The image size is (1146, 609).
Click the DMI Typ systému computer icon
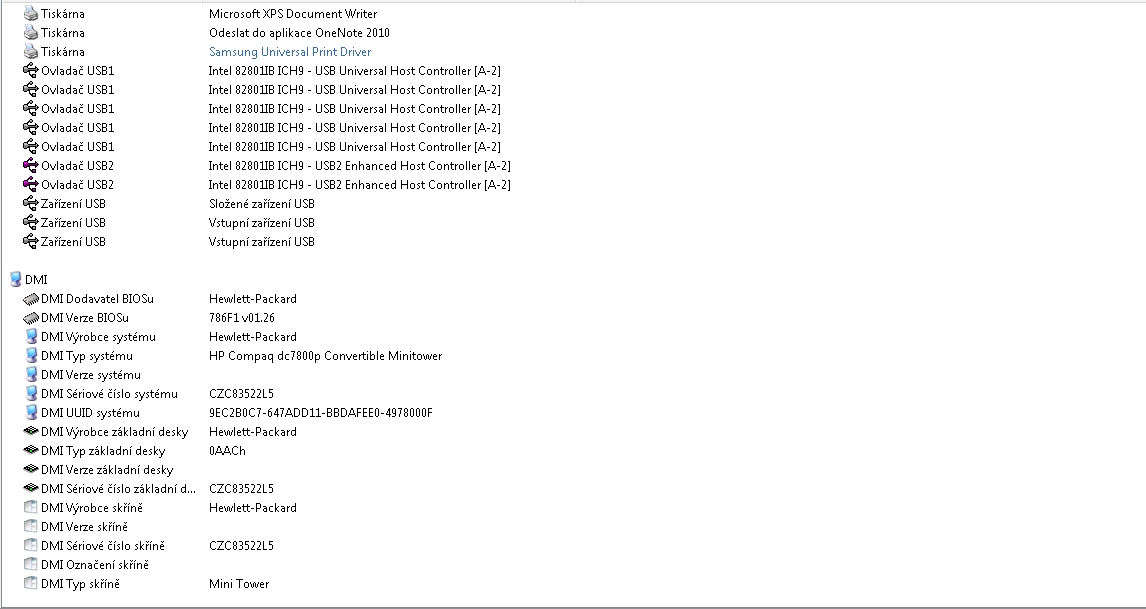31,355
